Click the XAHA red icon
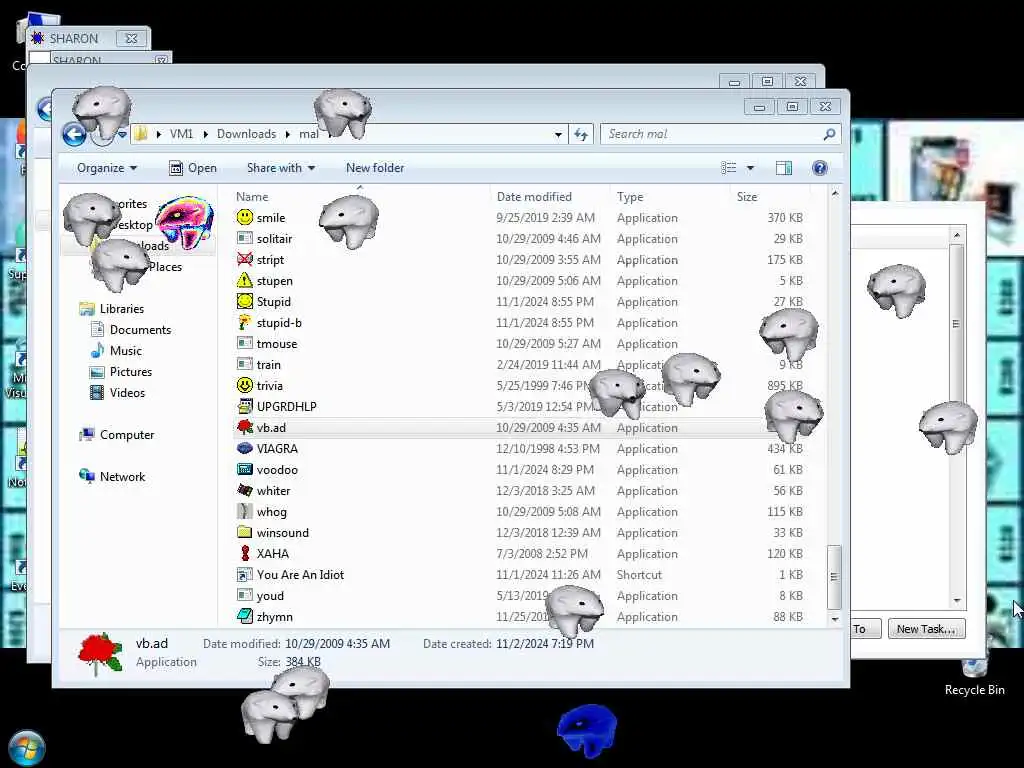This screenshot has height=768, width=1024. pyautogui.click(x=245, y=553)
